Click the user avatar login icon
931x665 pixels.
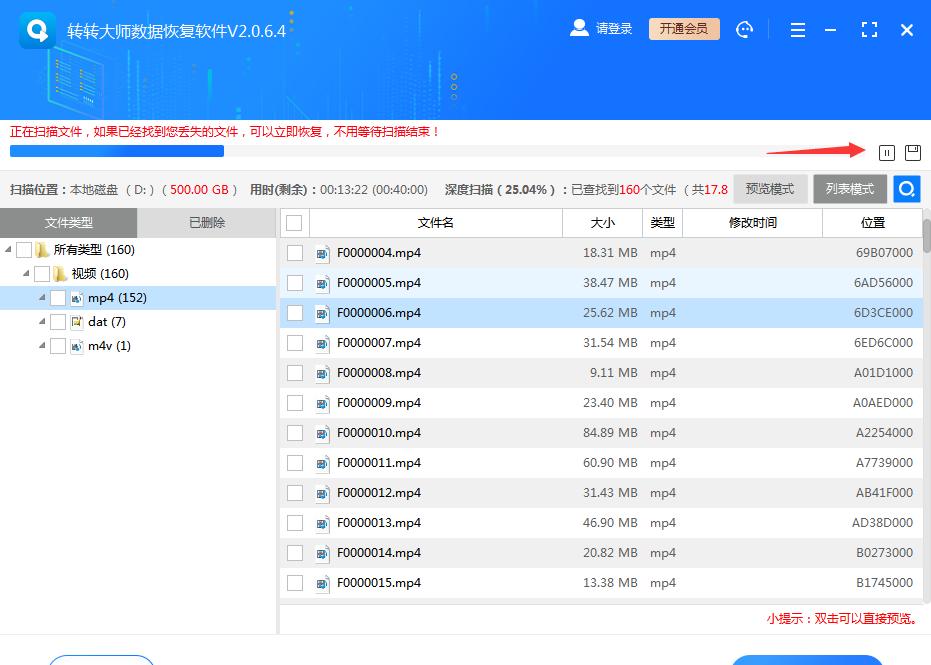pyautogui.click(x=579, y=28)
